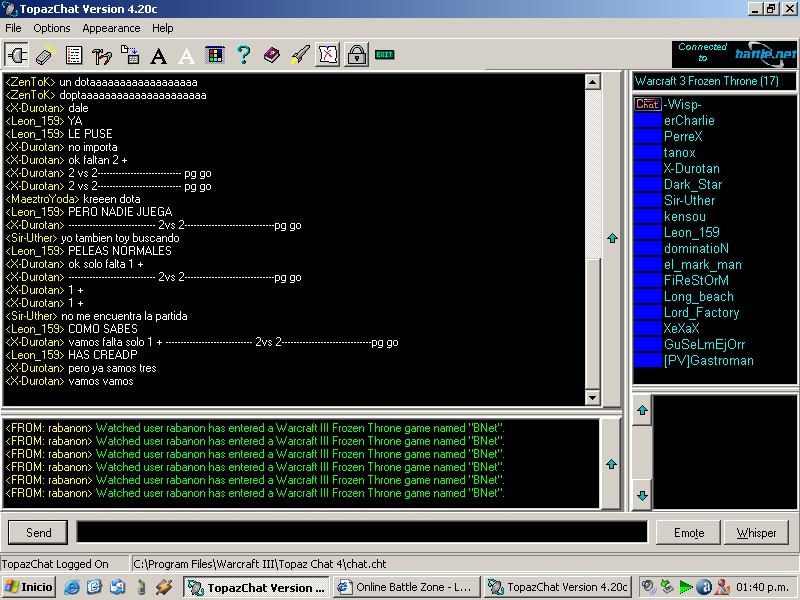Click the Whisper button

[756, 533]
